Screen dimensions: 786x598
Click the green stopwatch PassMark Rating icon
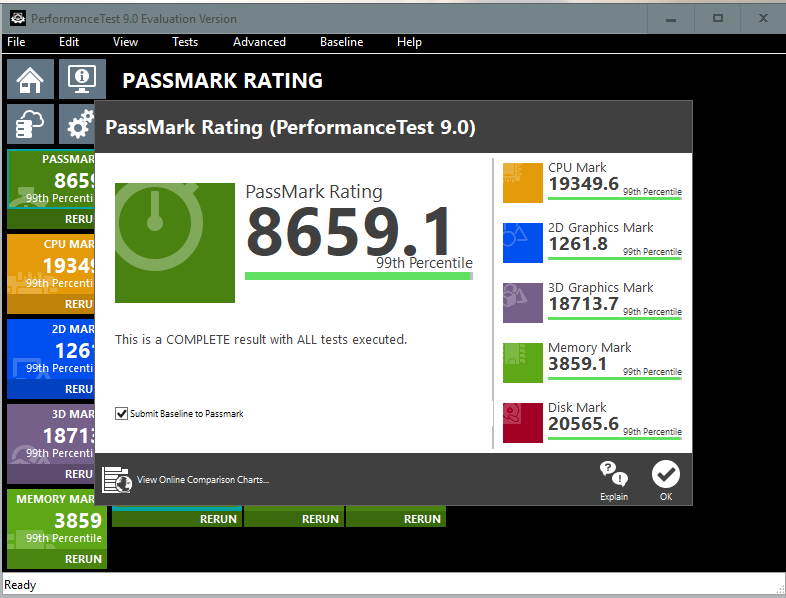pos(175,243)
